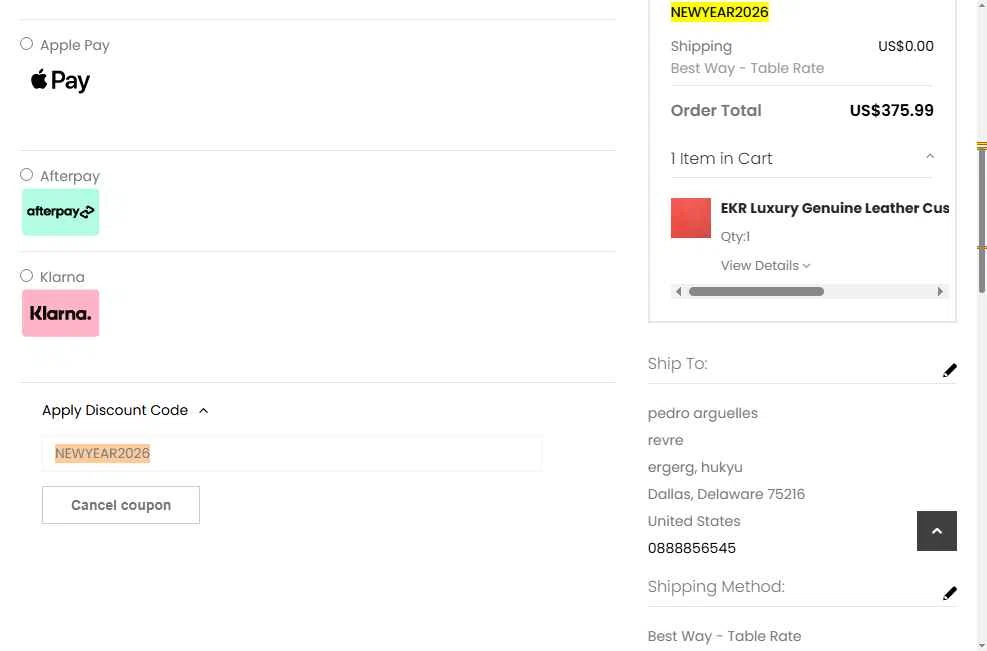Edit the Shipping Method pencil icon

(x=949, y=593)
